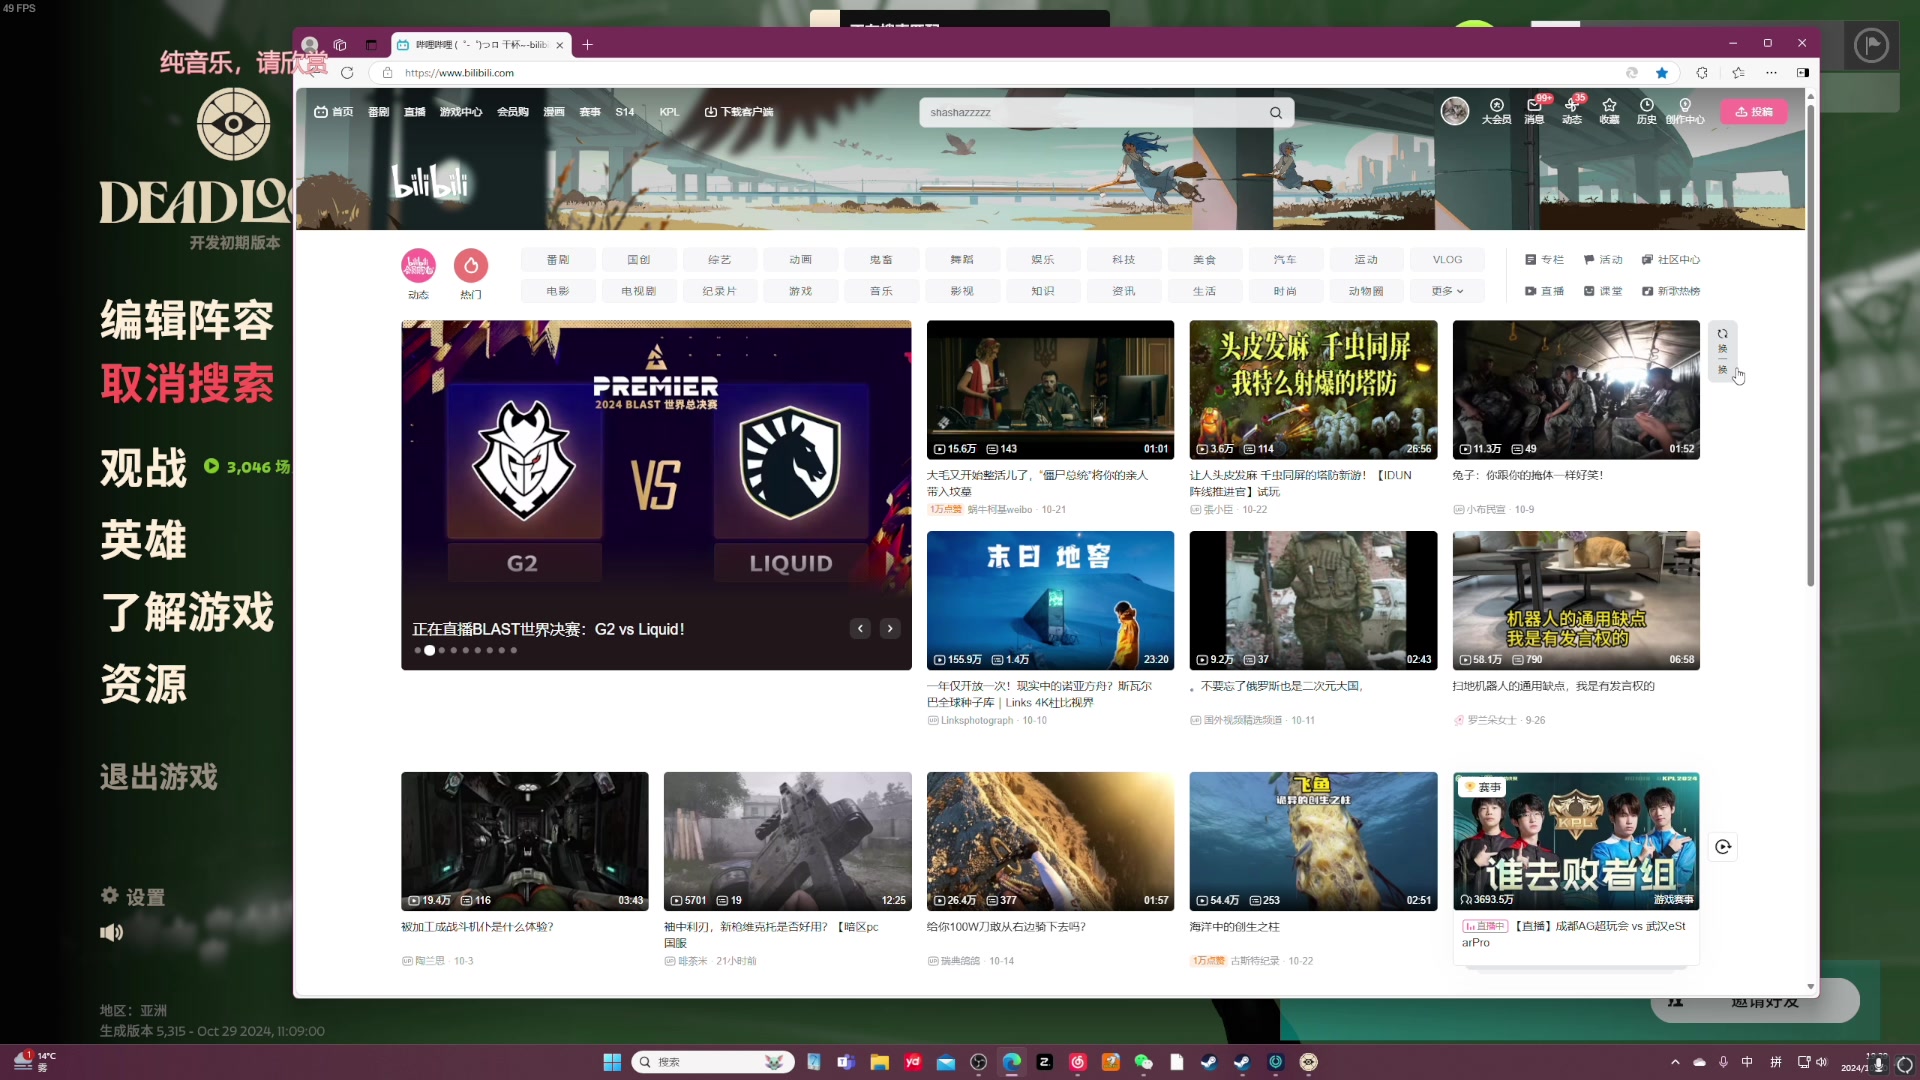Click the Windows Start button
The image size is (1920, 1080).
click(612, 1062)
